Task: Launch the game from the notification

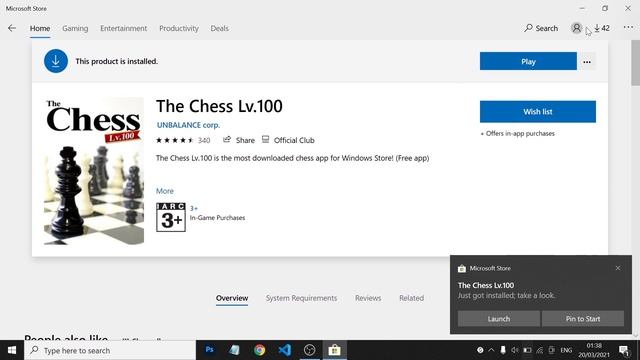Action: pyautogui.click(x=499, y=319)
